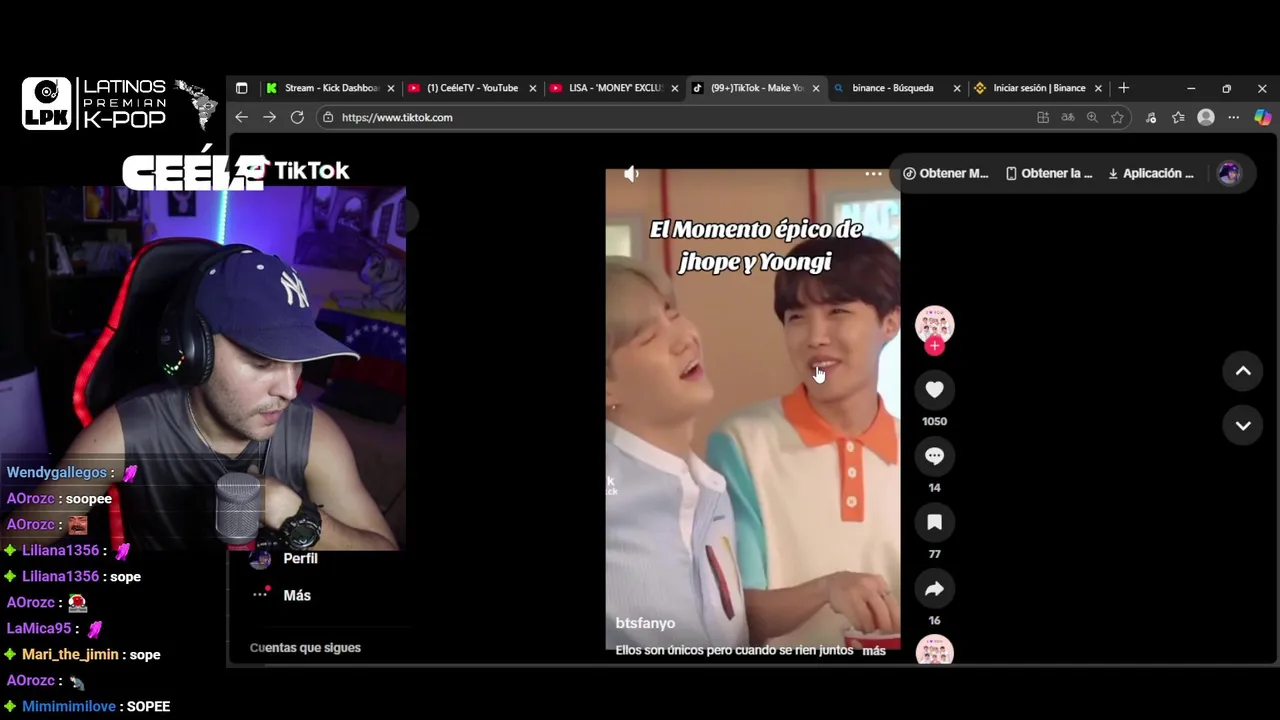Click the tiktok.com address bar
The width and height of the screenshot is (1280, 720).
(680, 117)
